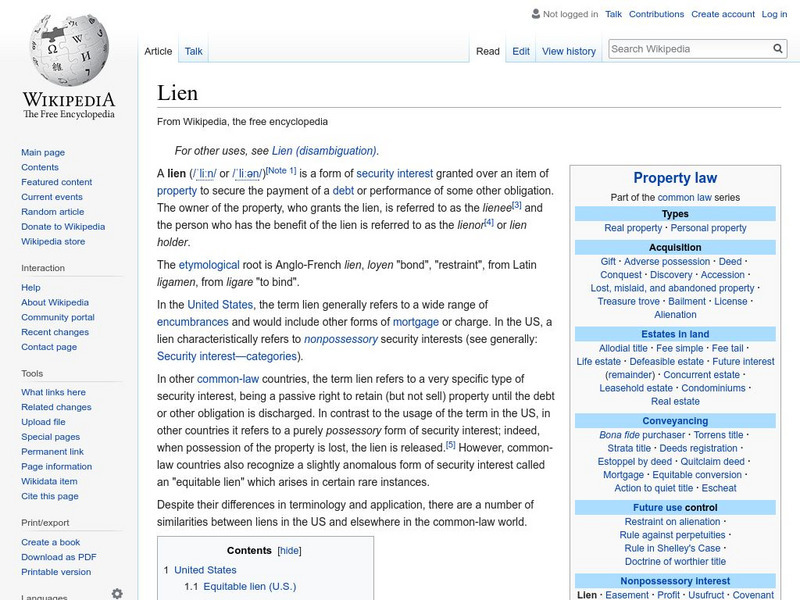The image size is (800, 600).
Task: Click the Wikipedia globe logo
Action: [x=69, y=50]
